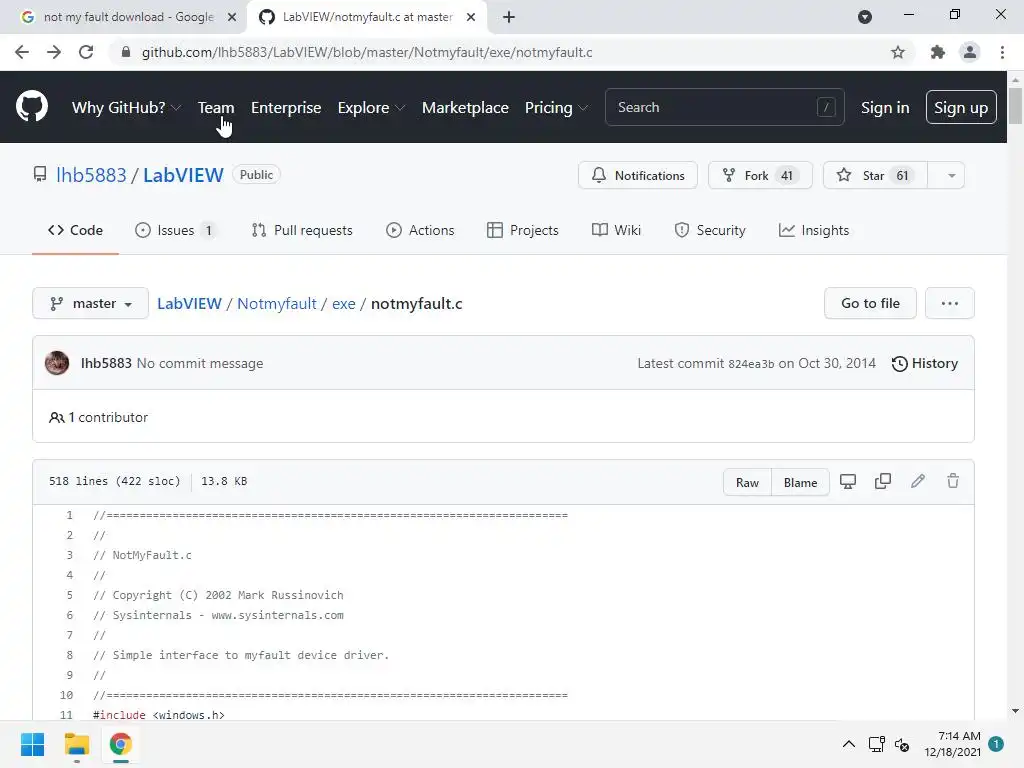Expand Why GitHub? menu
The height and width of the screenshot is (768, 1024).
(126, 108)
